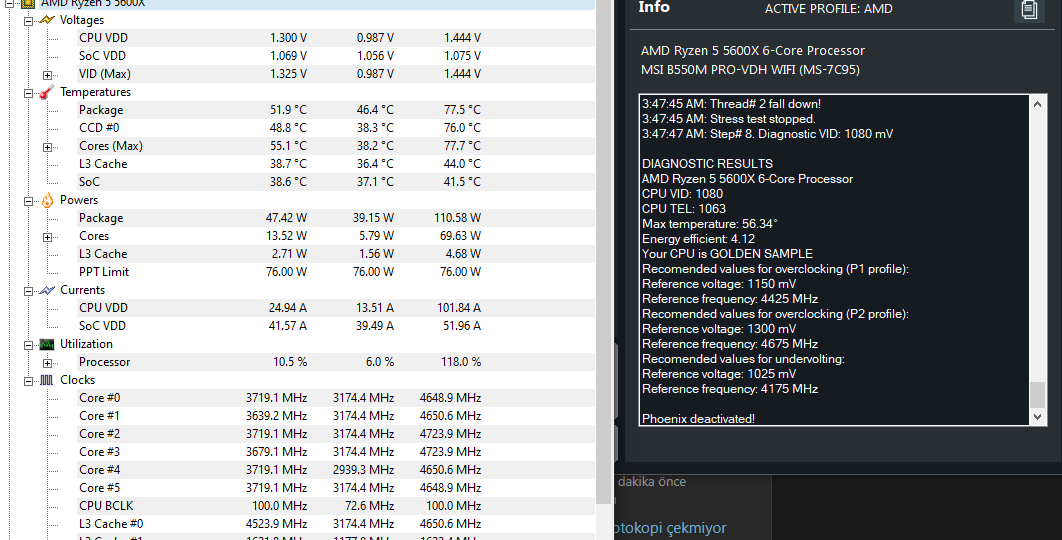Click the 'Reference voltage: 1025 mV' line

719,374
